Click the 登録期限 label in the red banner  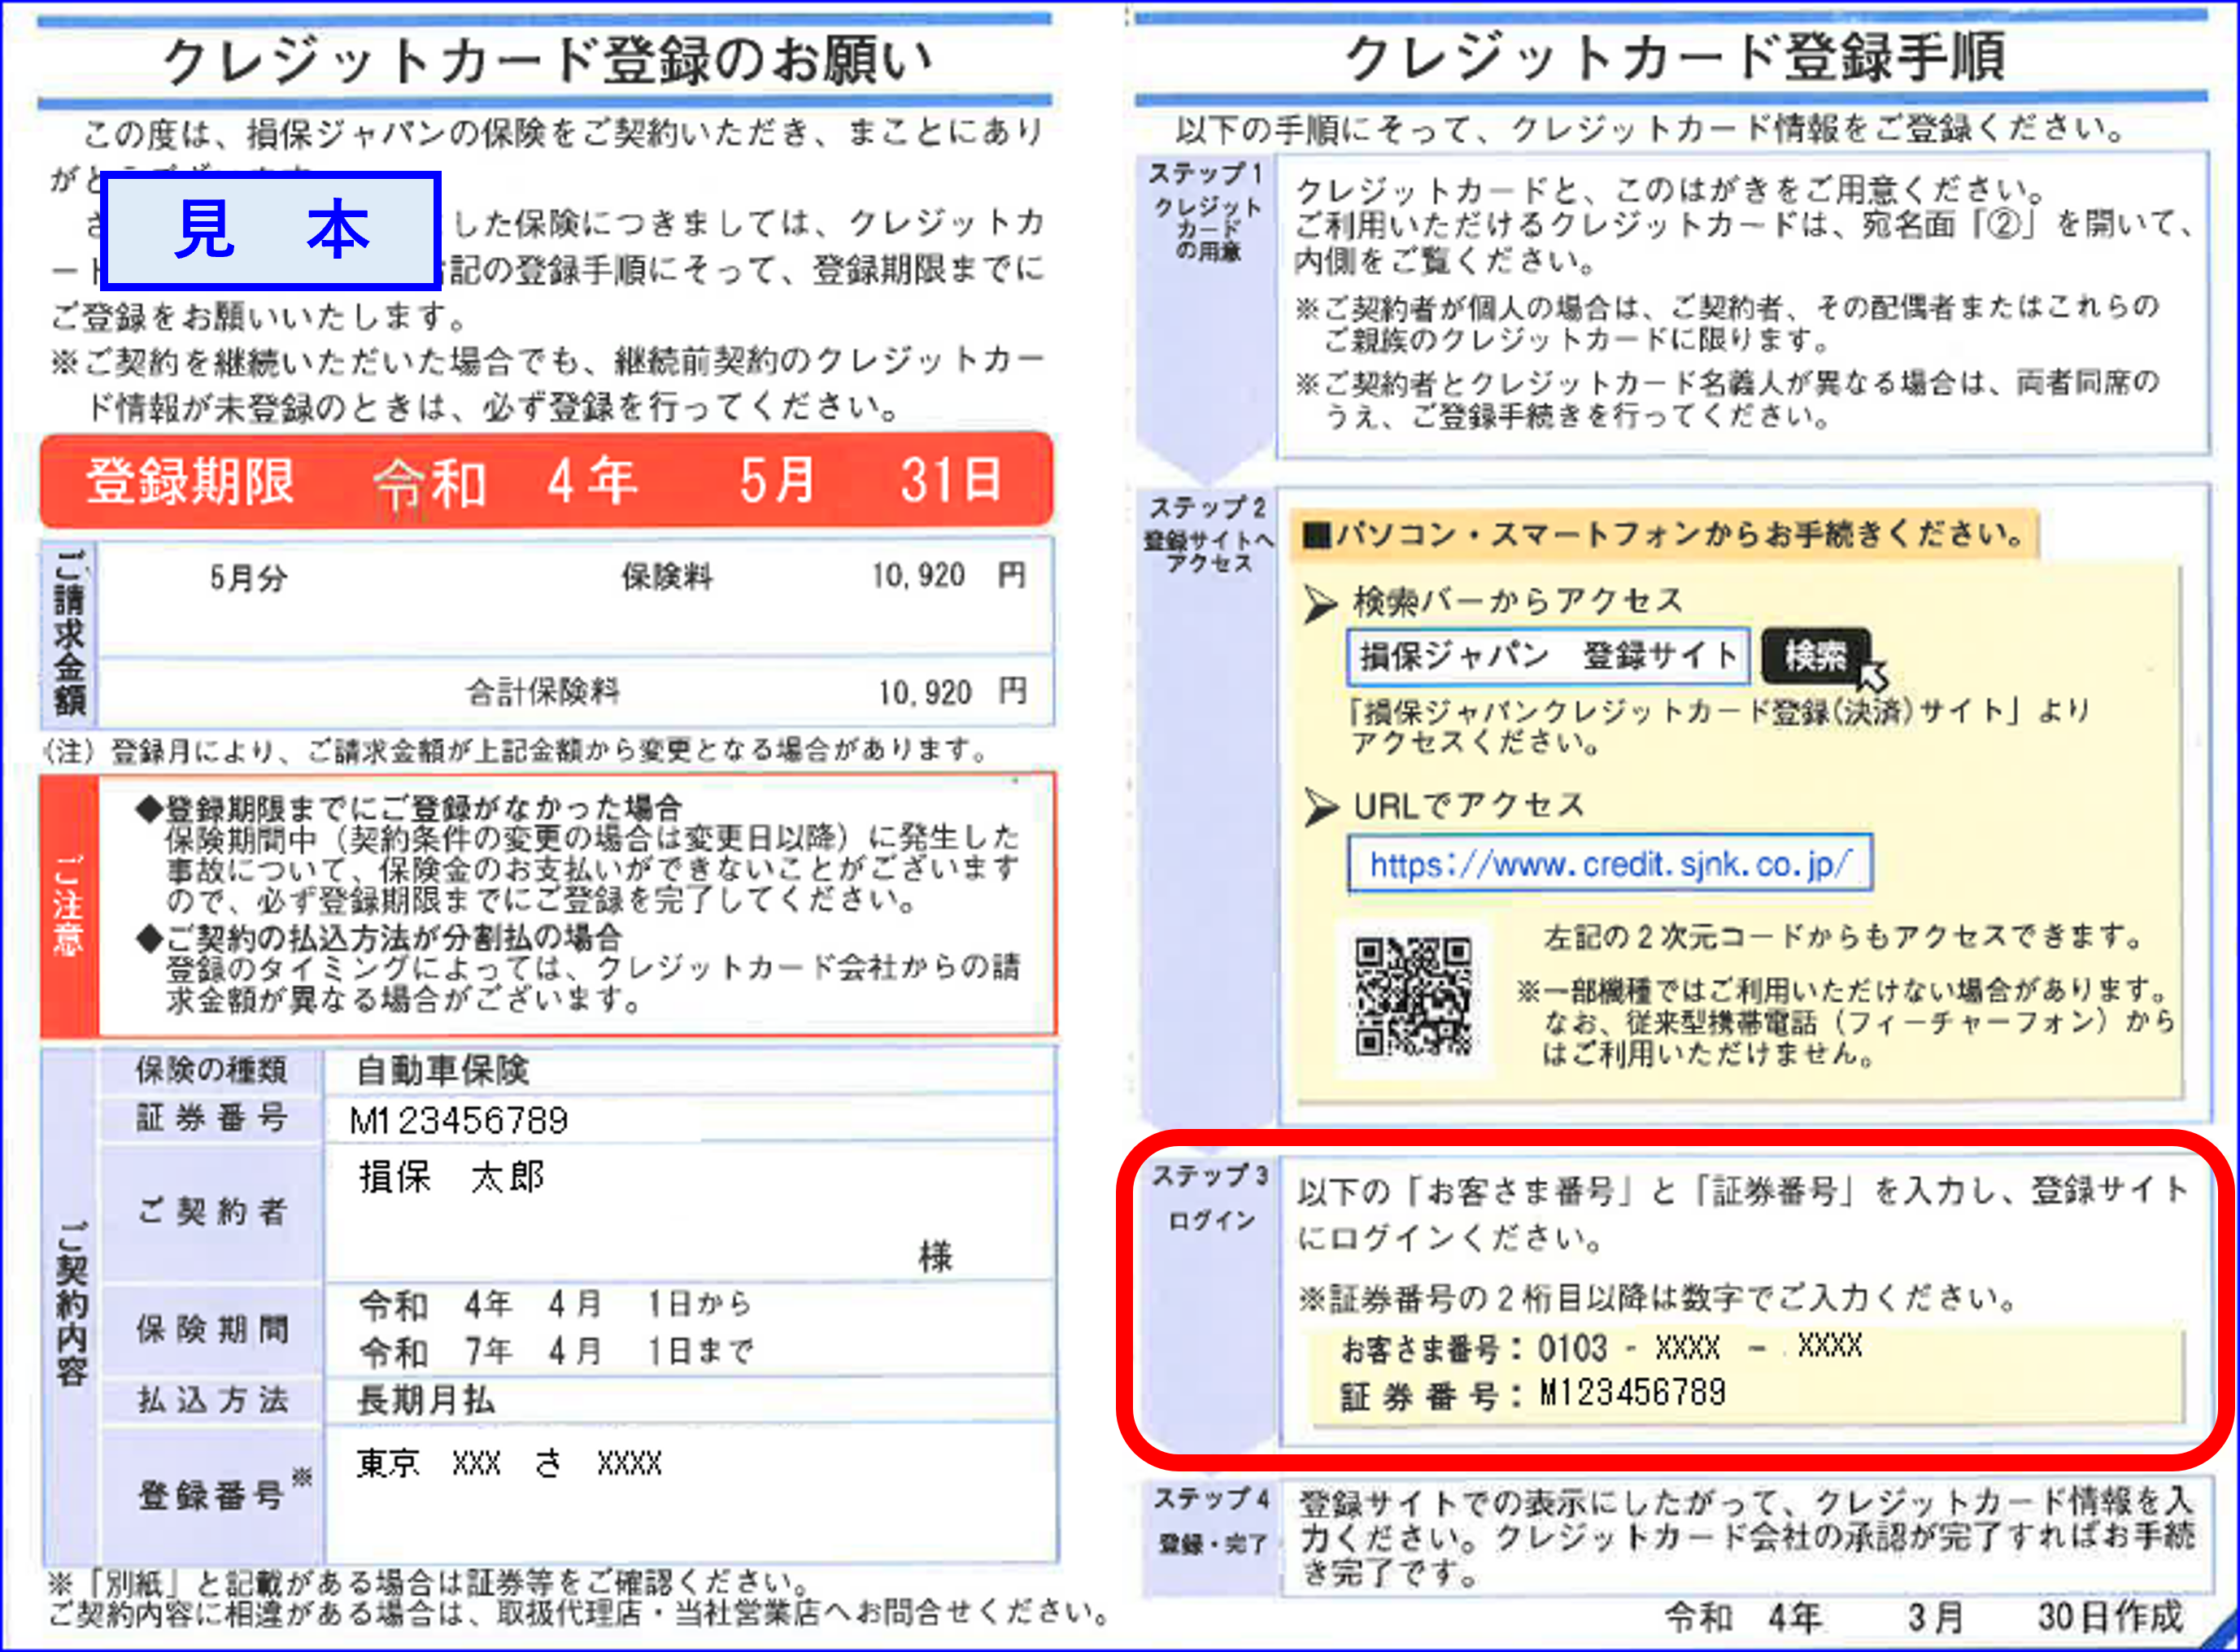(x=190, y=481)
